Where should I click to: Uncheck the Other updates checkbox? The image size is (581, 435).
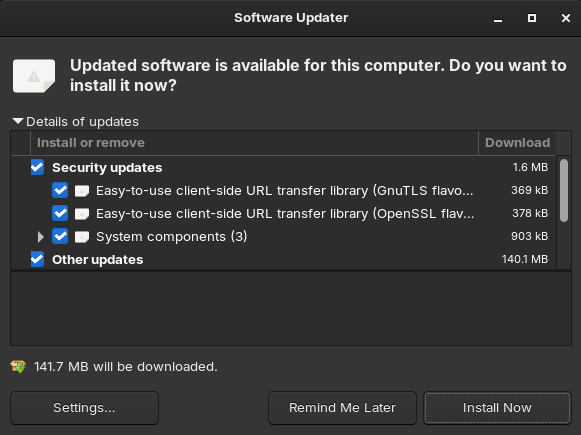click(x=37, y=259)
